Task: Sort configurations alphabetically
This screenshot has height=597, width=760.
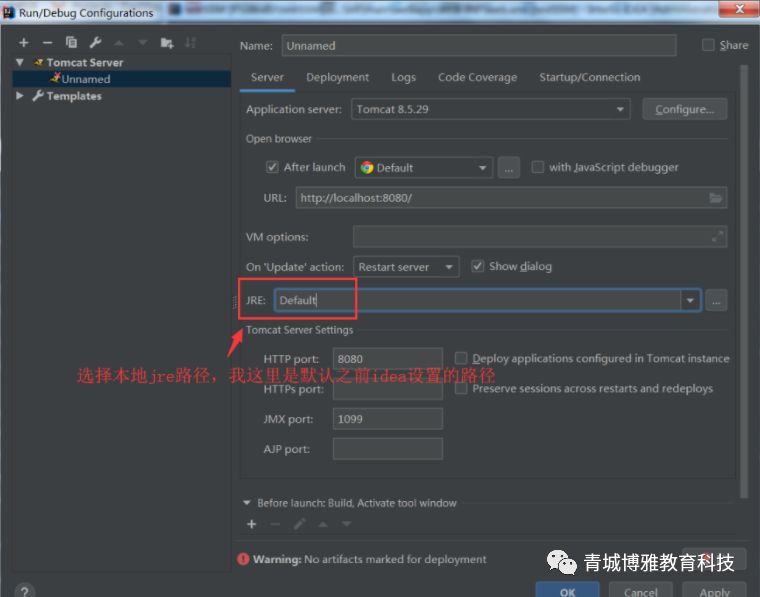Action: 190,43
